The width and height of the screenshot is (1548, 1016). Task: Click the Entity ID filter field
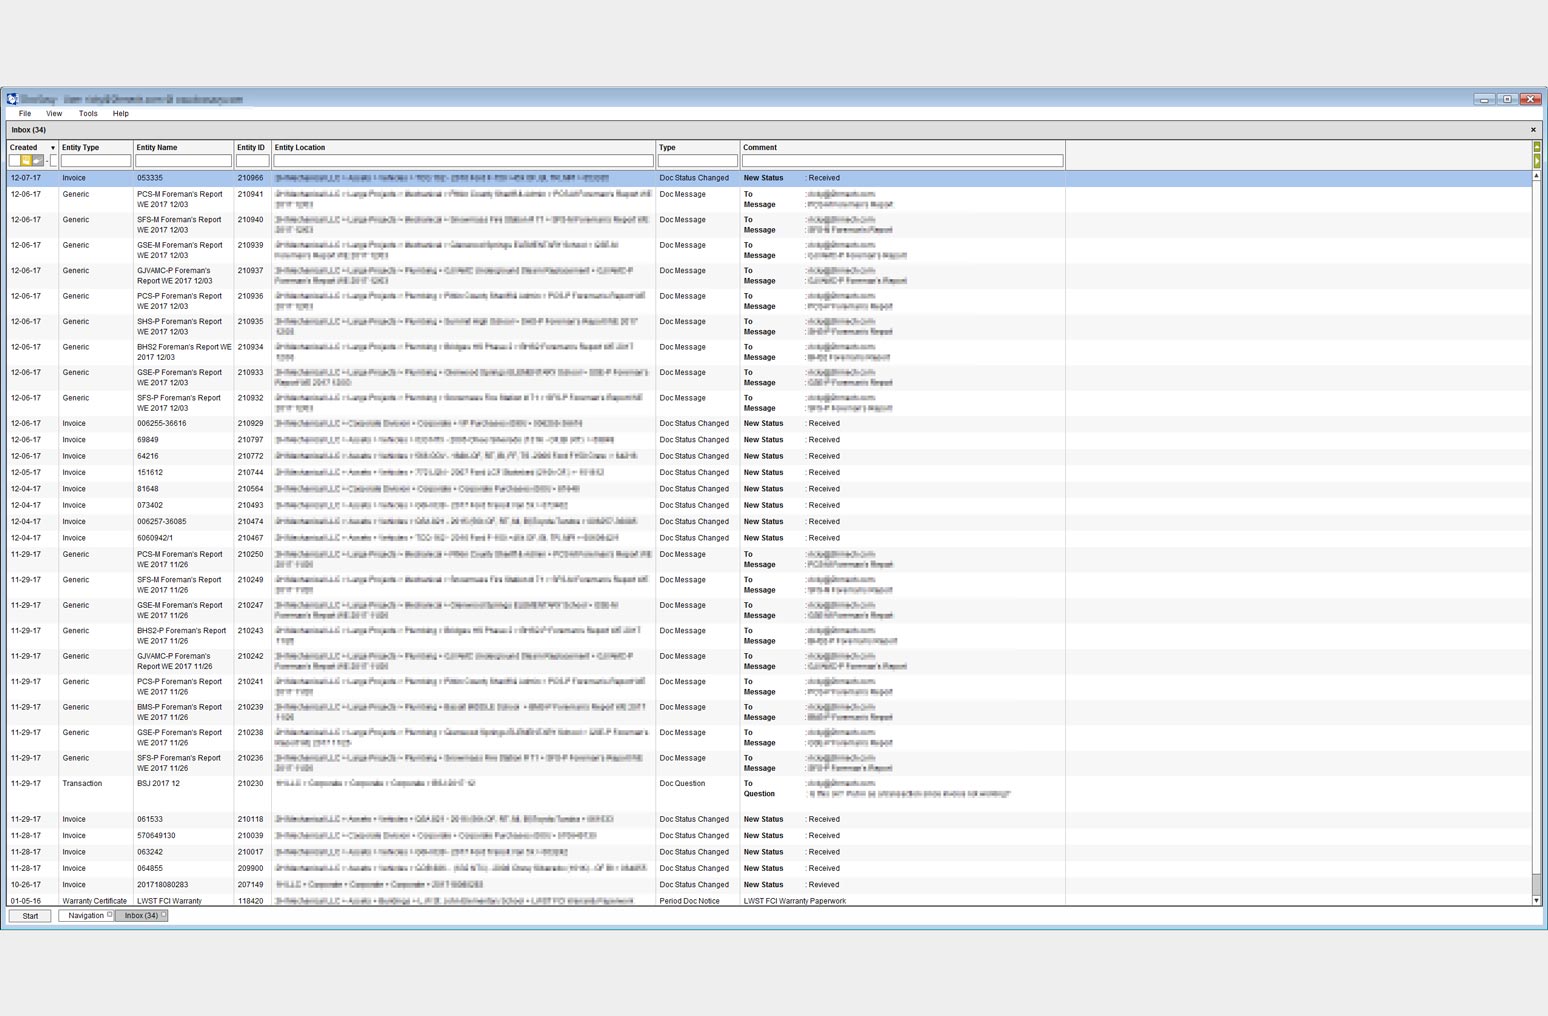(252, 161)
